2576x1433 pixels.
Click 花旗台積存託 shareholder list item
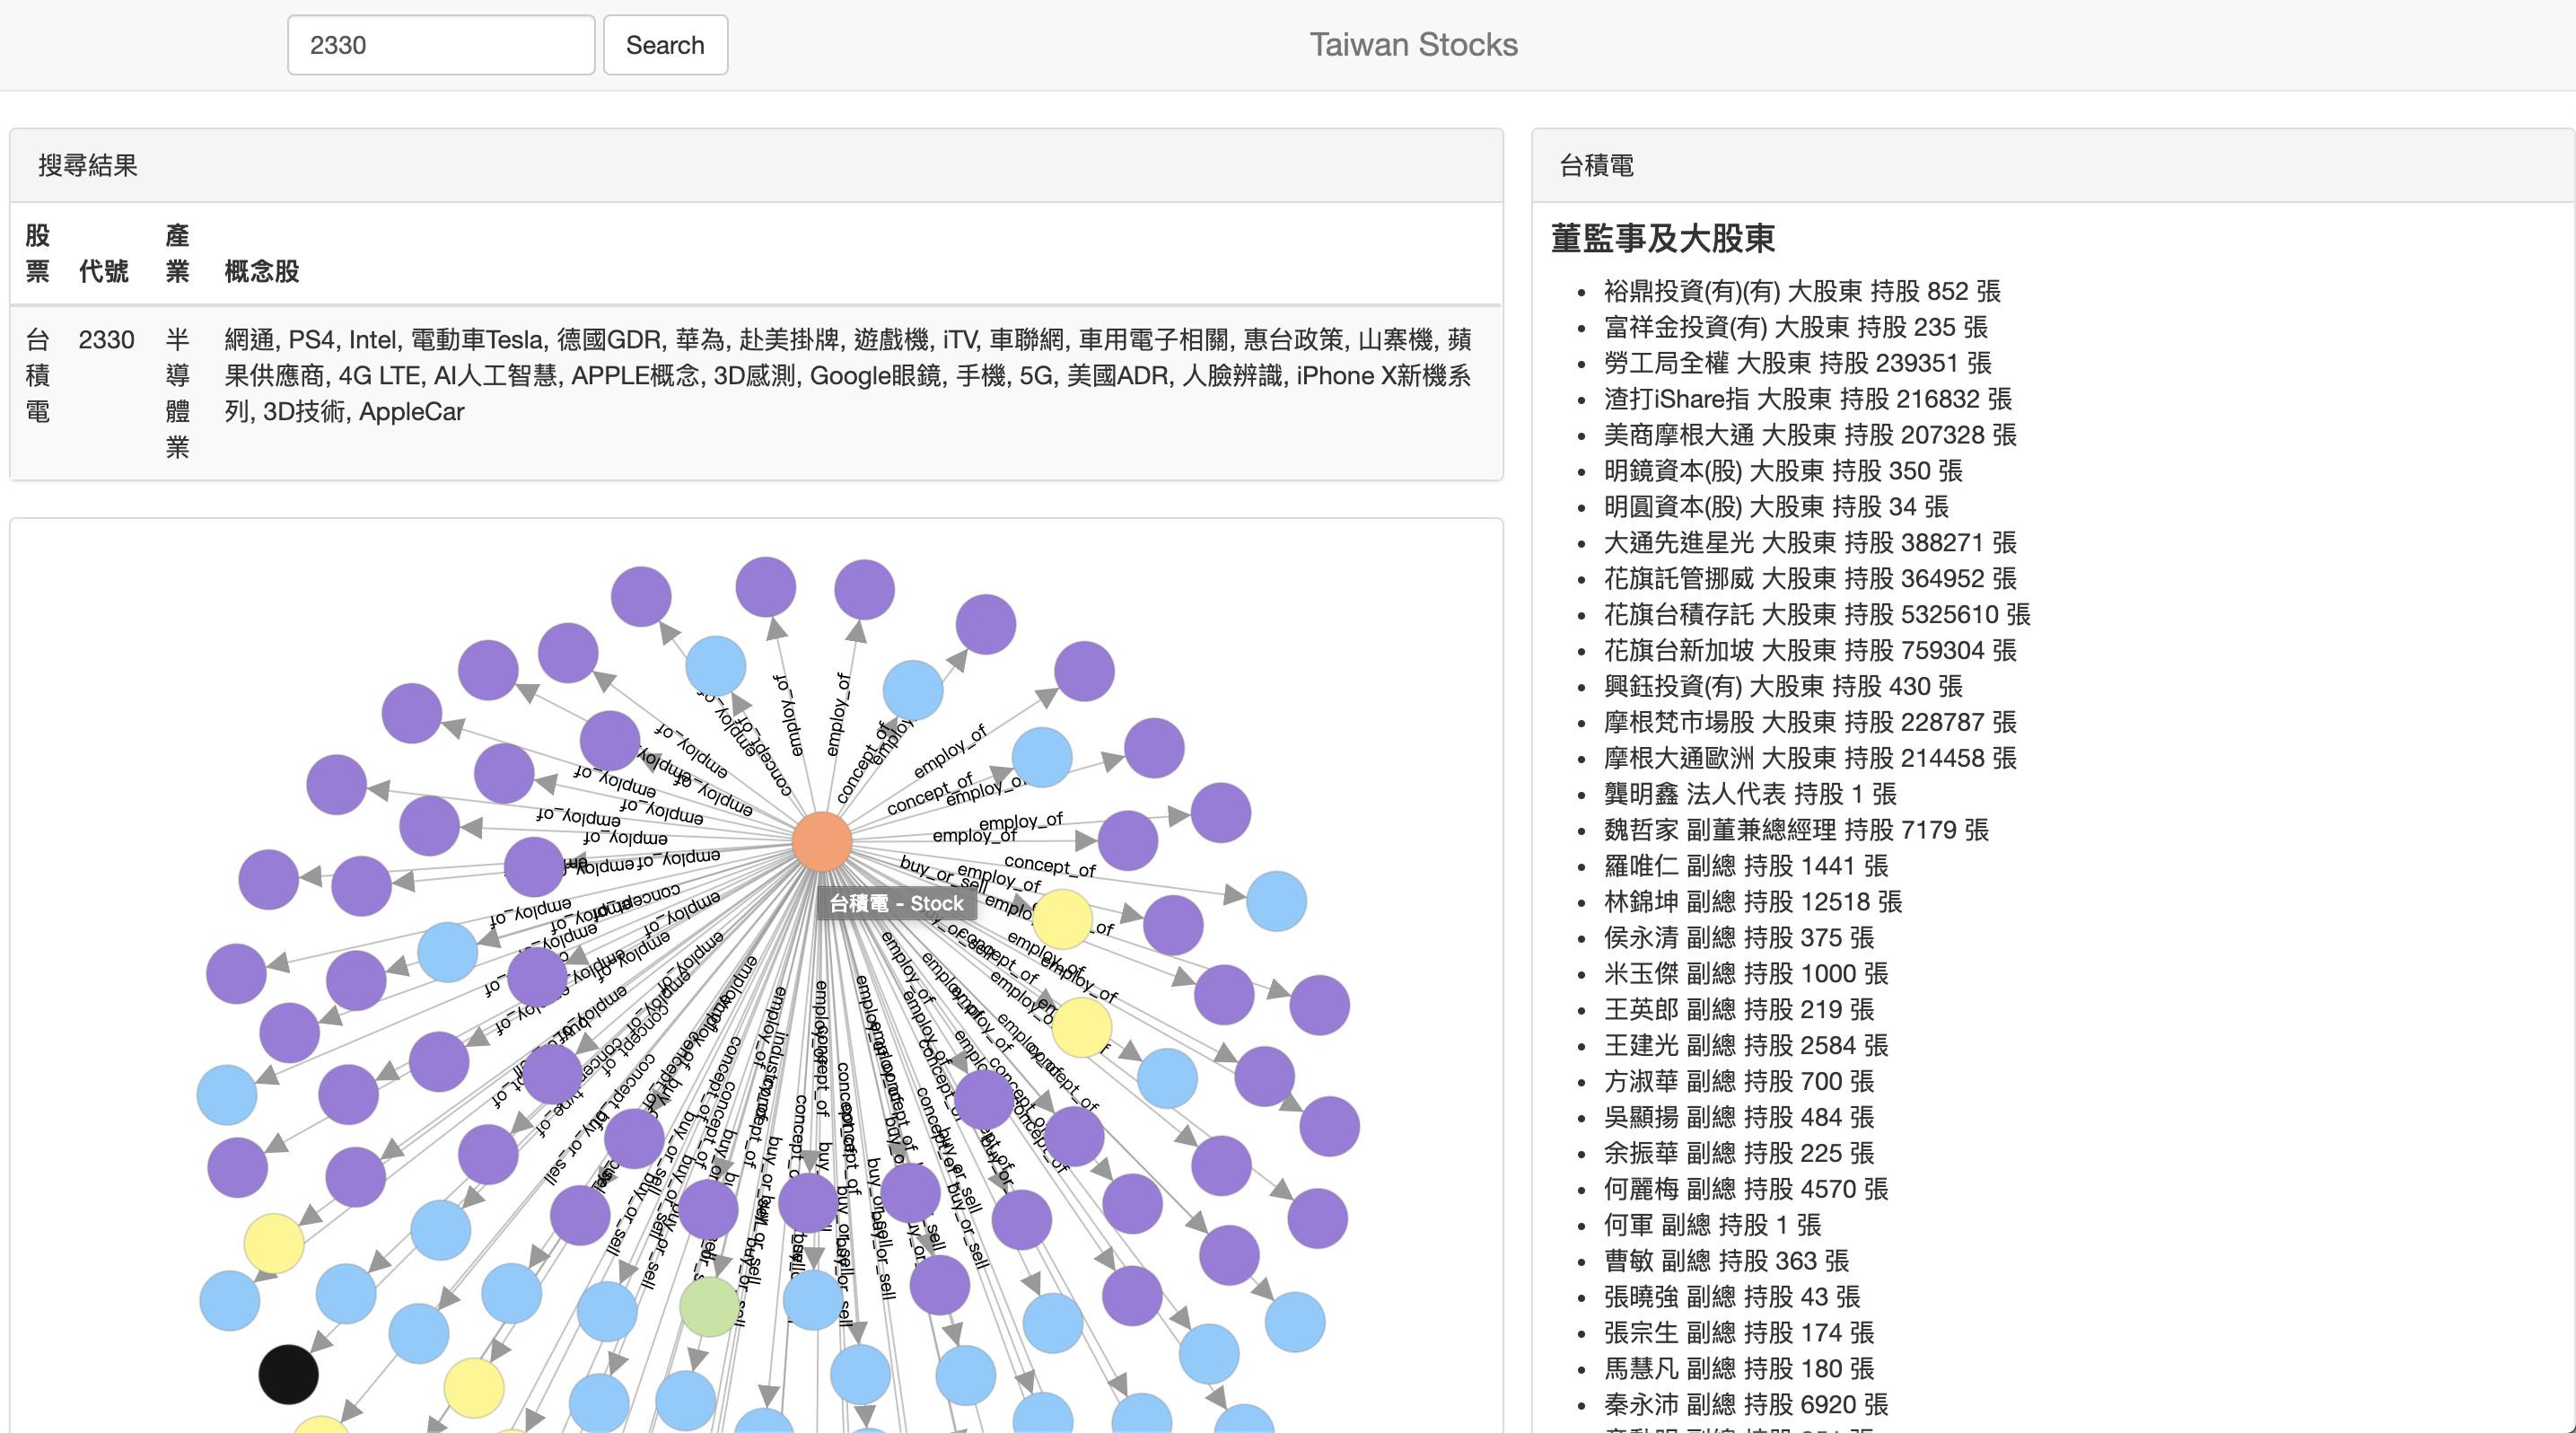[x=1816, y=614]
